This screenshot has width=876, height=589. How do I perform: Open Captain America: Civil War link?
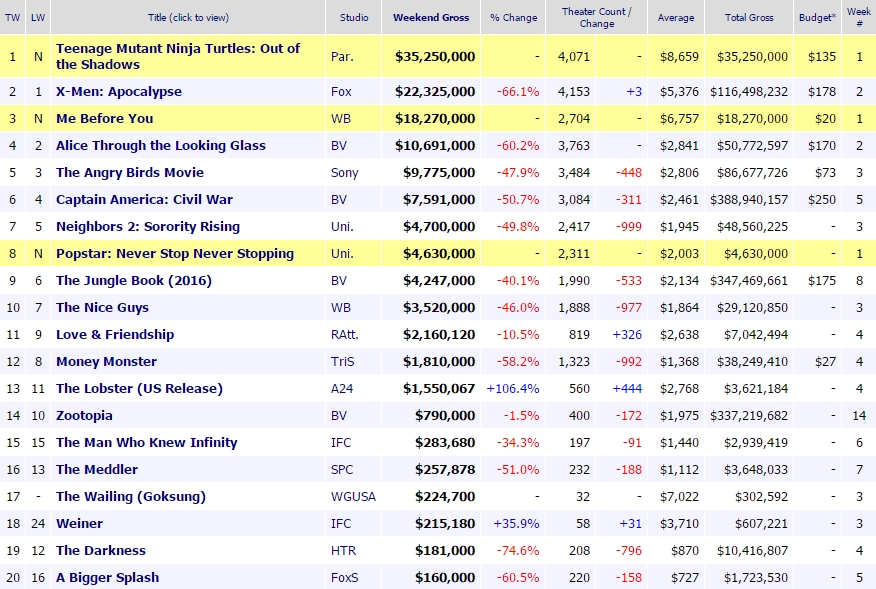pos(144,200)
